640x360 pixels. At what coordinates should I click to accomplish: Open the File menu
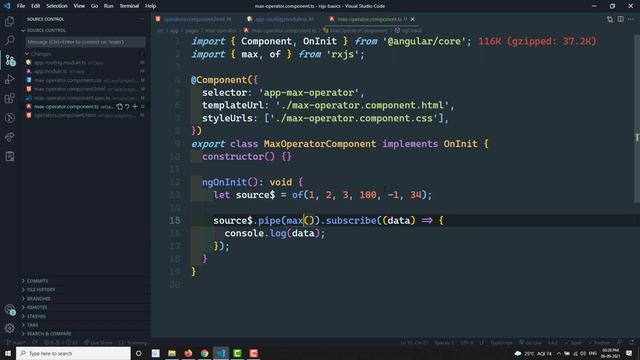click(x=21, y=6)
